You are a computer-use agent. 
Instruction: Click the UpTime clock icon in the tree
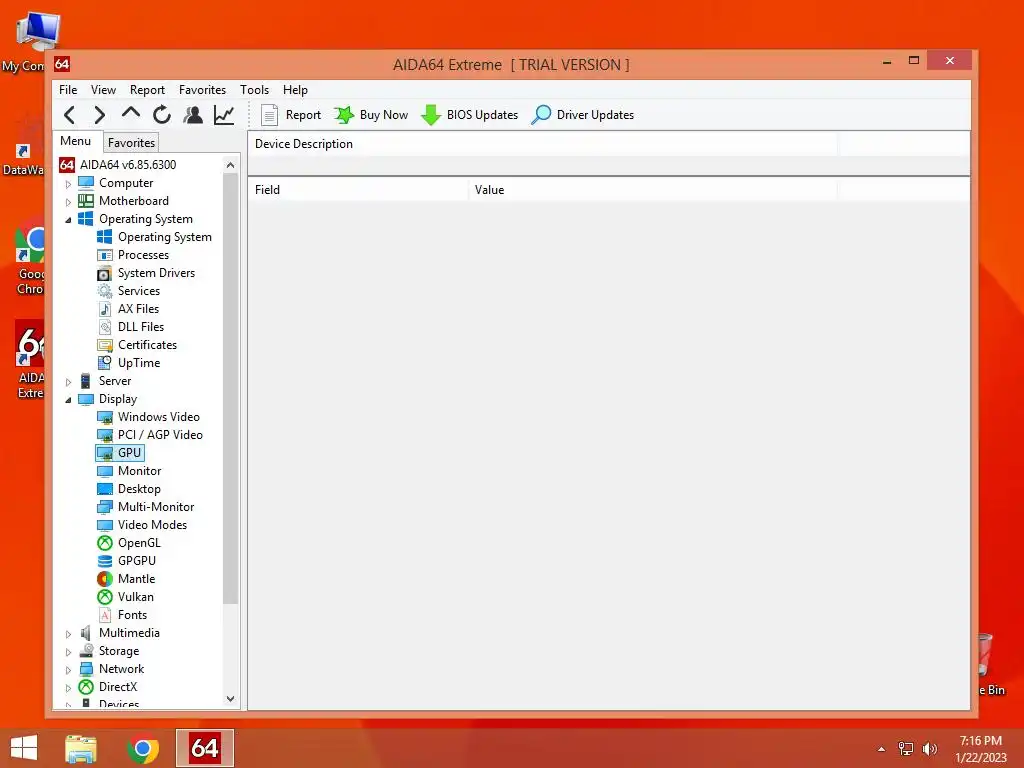coord(104,363)
